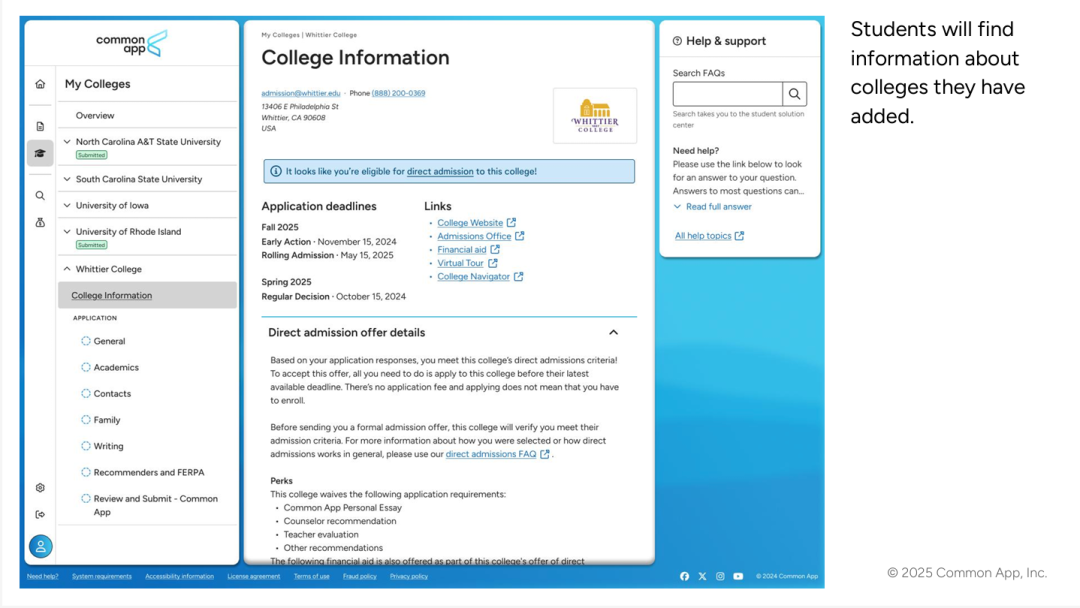Open All help topics link
1080x608 pixels.
click(x=703, y=235)
